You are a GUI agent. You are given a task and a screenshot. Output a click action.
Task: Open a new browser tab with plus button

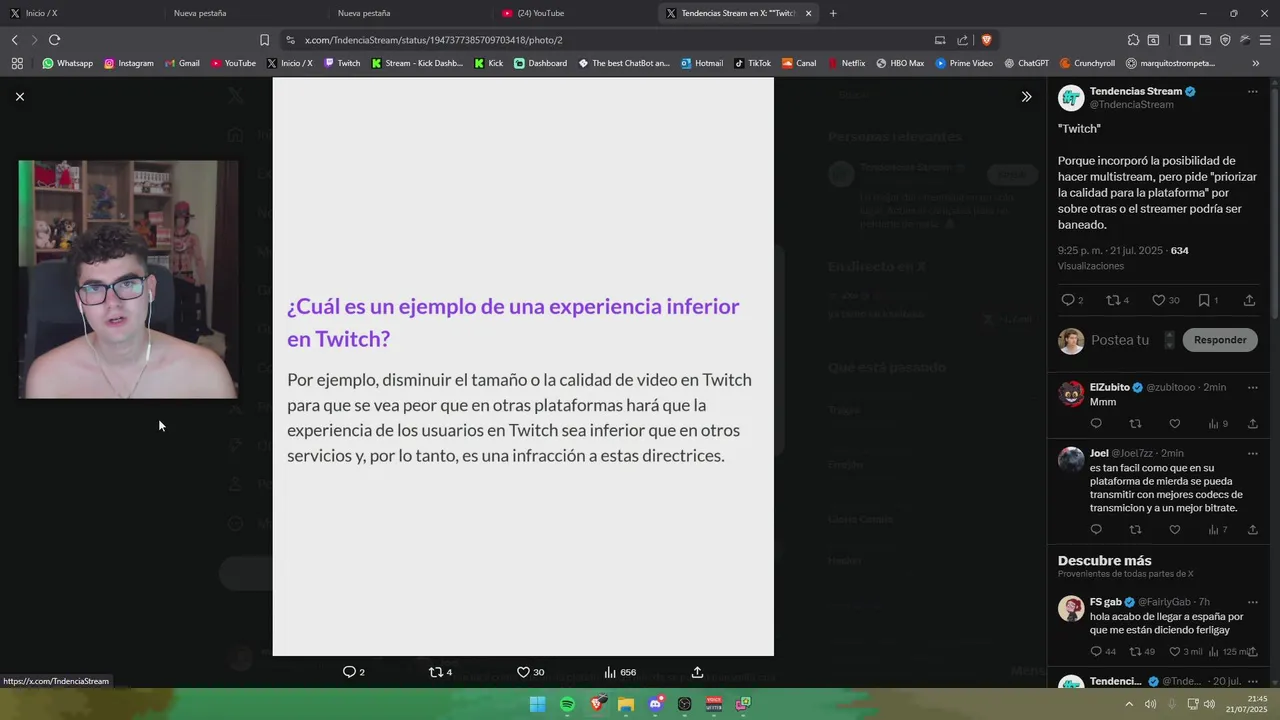pos(833,13)
